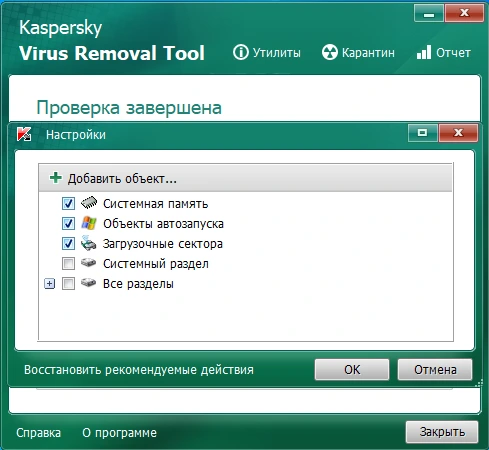Select the Системный раздел text row
The height and width of the screenshot is (450, 489).
point(156,264)
